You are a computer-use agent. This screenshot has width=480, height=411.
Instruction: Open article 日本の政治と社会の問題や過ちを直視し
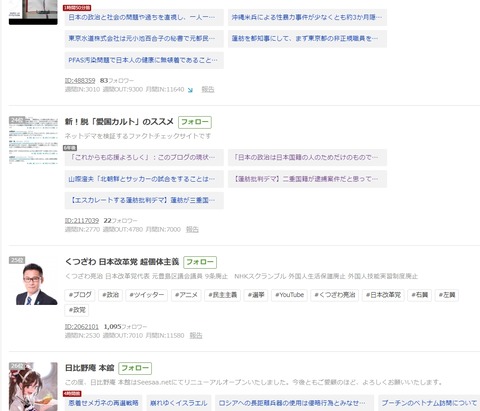tap(144, 17)
